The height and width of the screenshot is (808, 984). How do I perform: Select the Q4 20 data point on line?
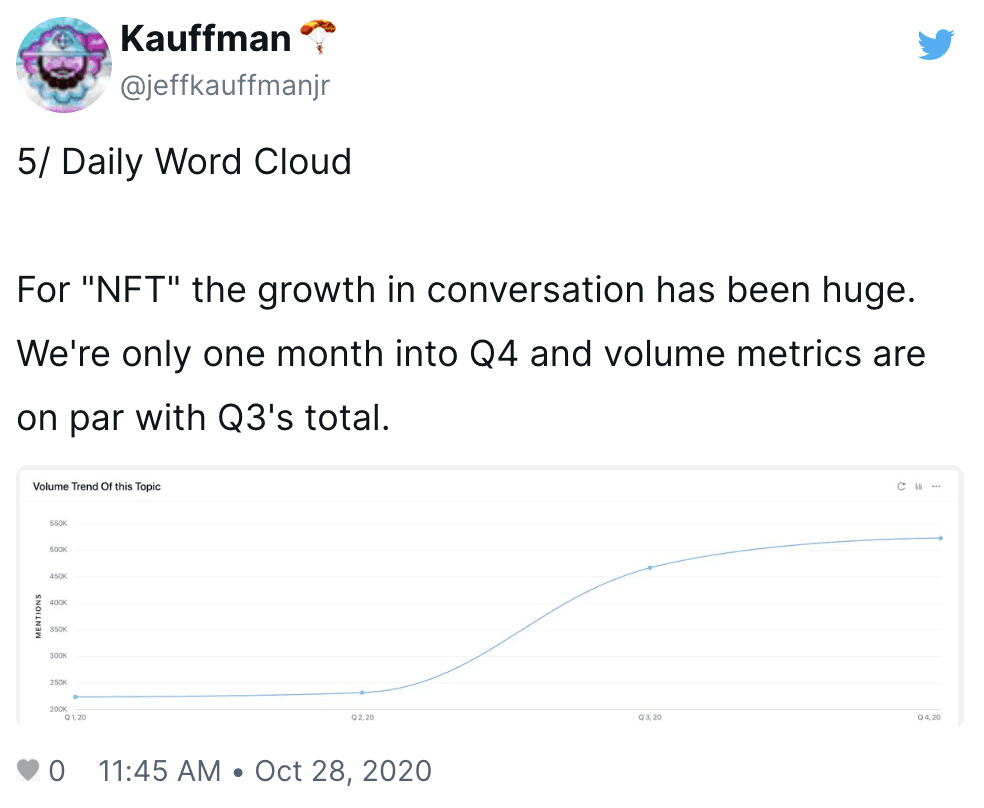941,538
